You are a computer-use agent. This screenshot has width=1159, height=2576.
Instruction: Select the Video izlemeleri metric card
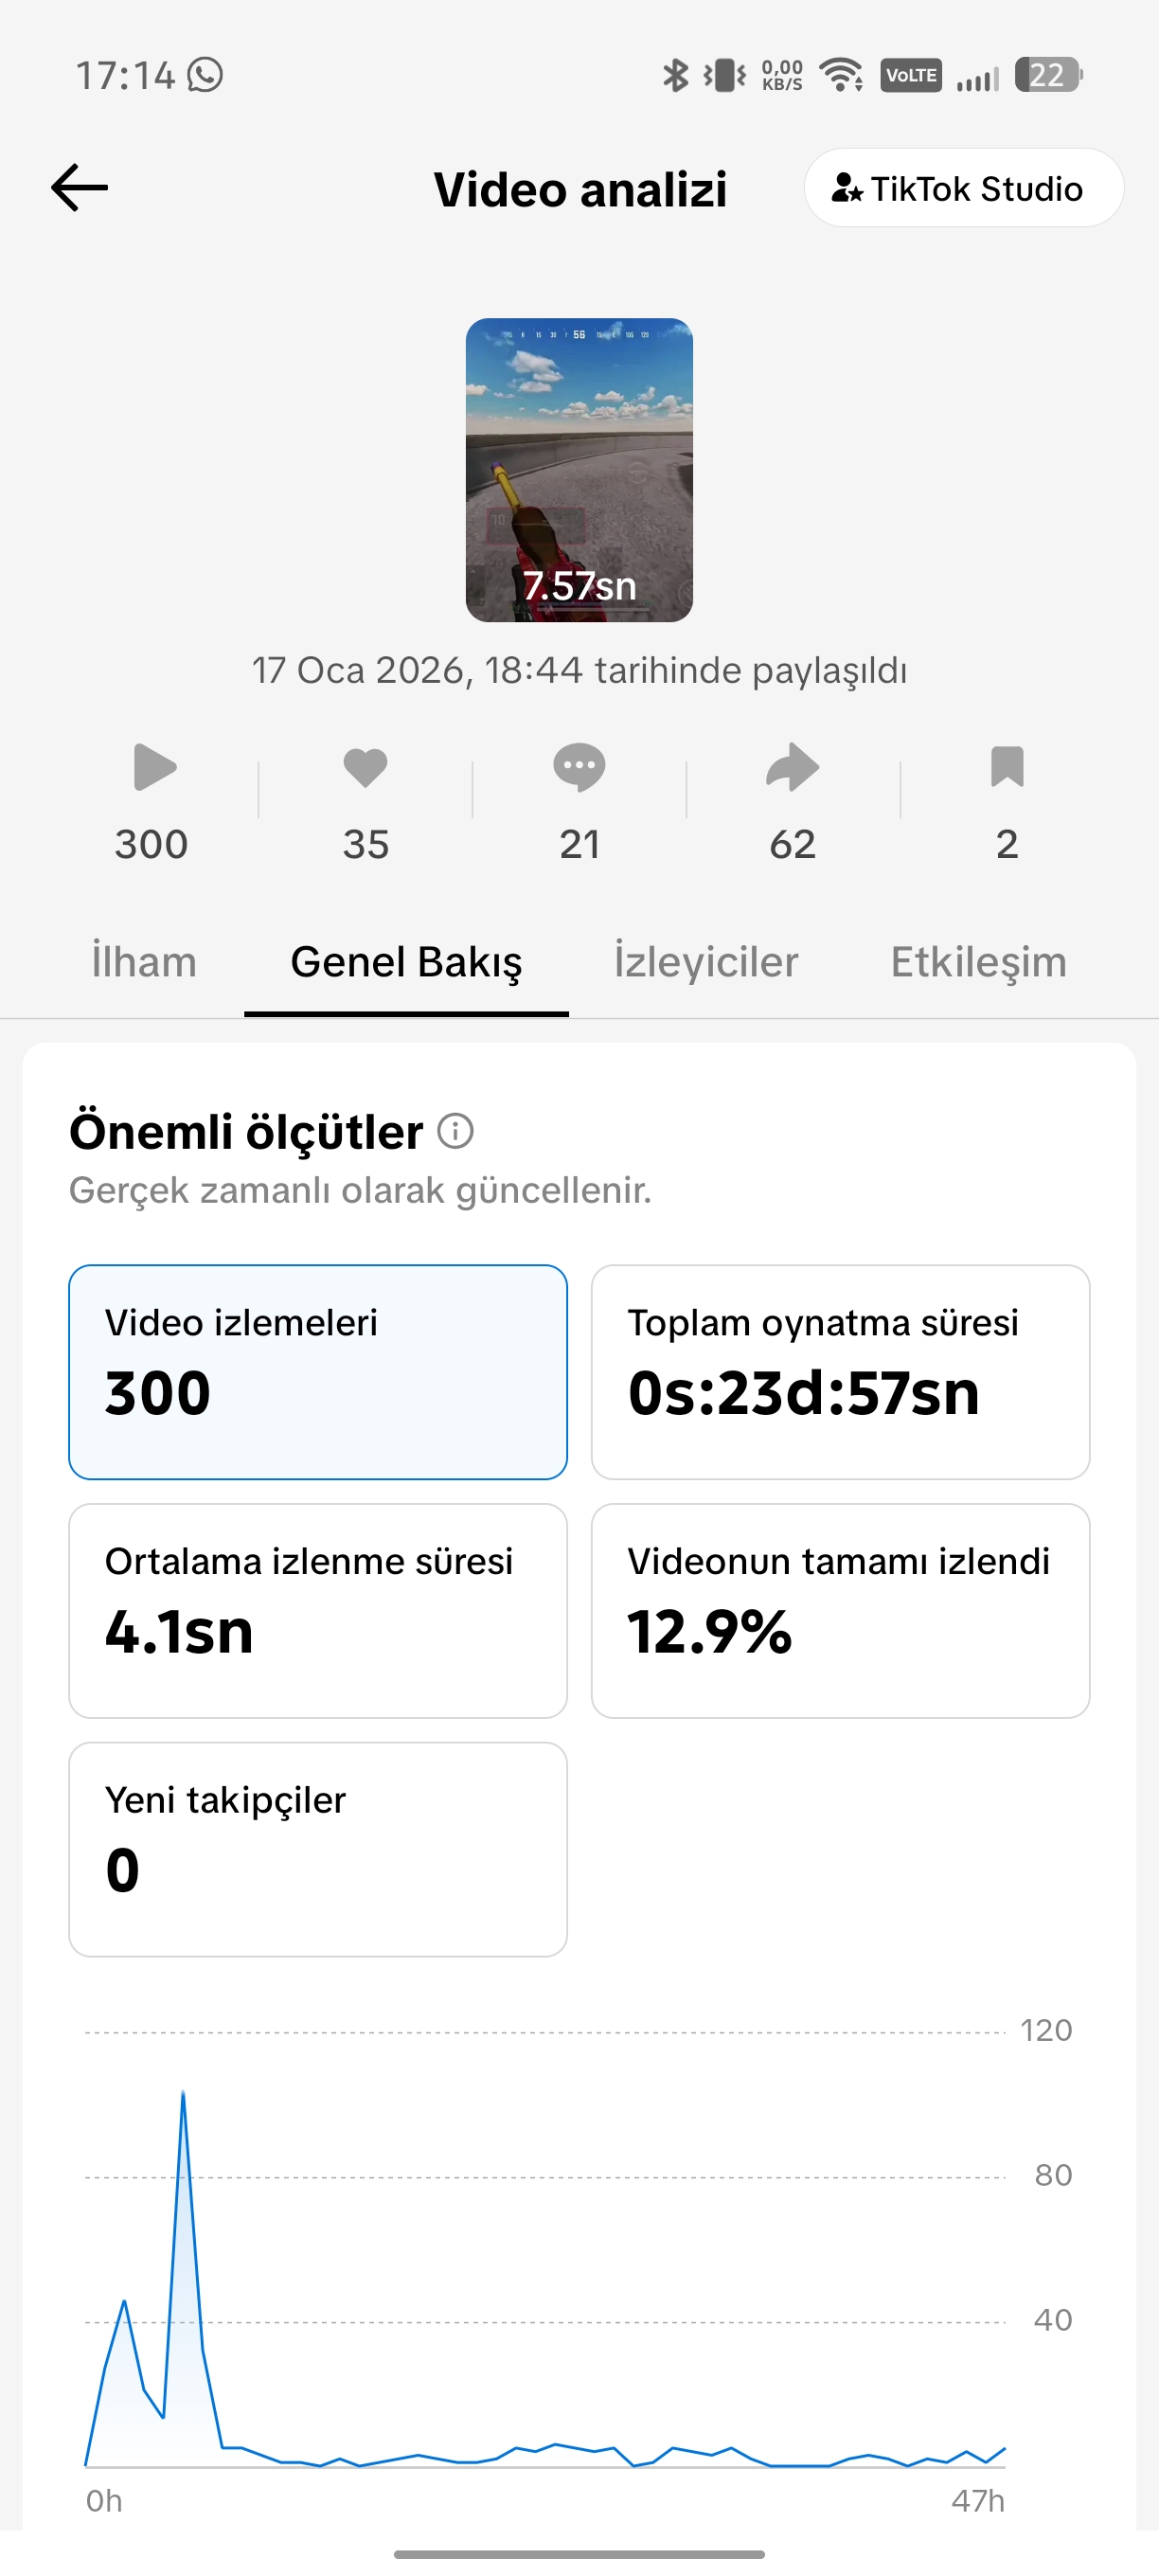point(318,1372)
